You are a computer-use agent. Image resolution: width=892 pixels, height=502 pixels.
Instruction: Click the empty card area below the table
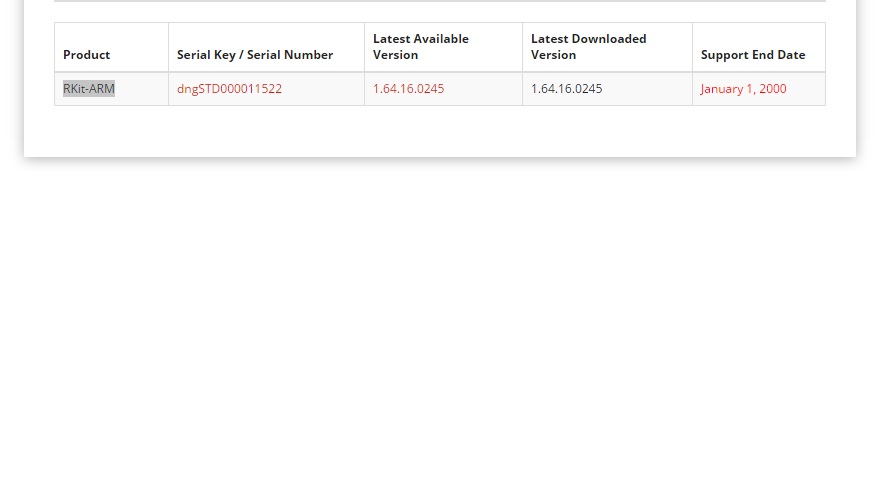coord(440,130)
